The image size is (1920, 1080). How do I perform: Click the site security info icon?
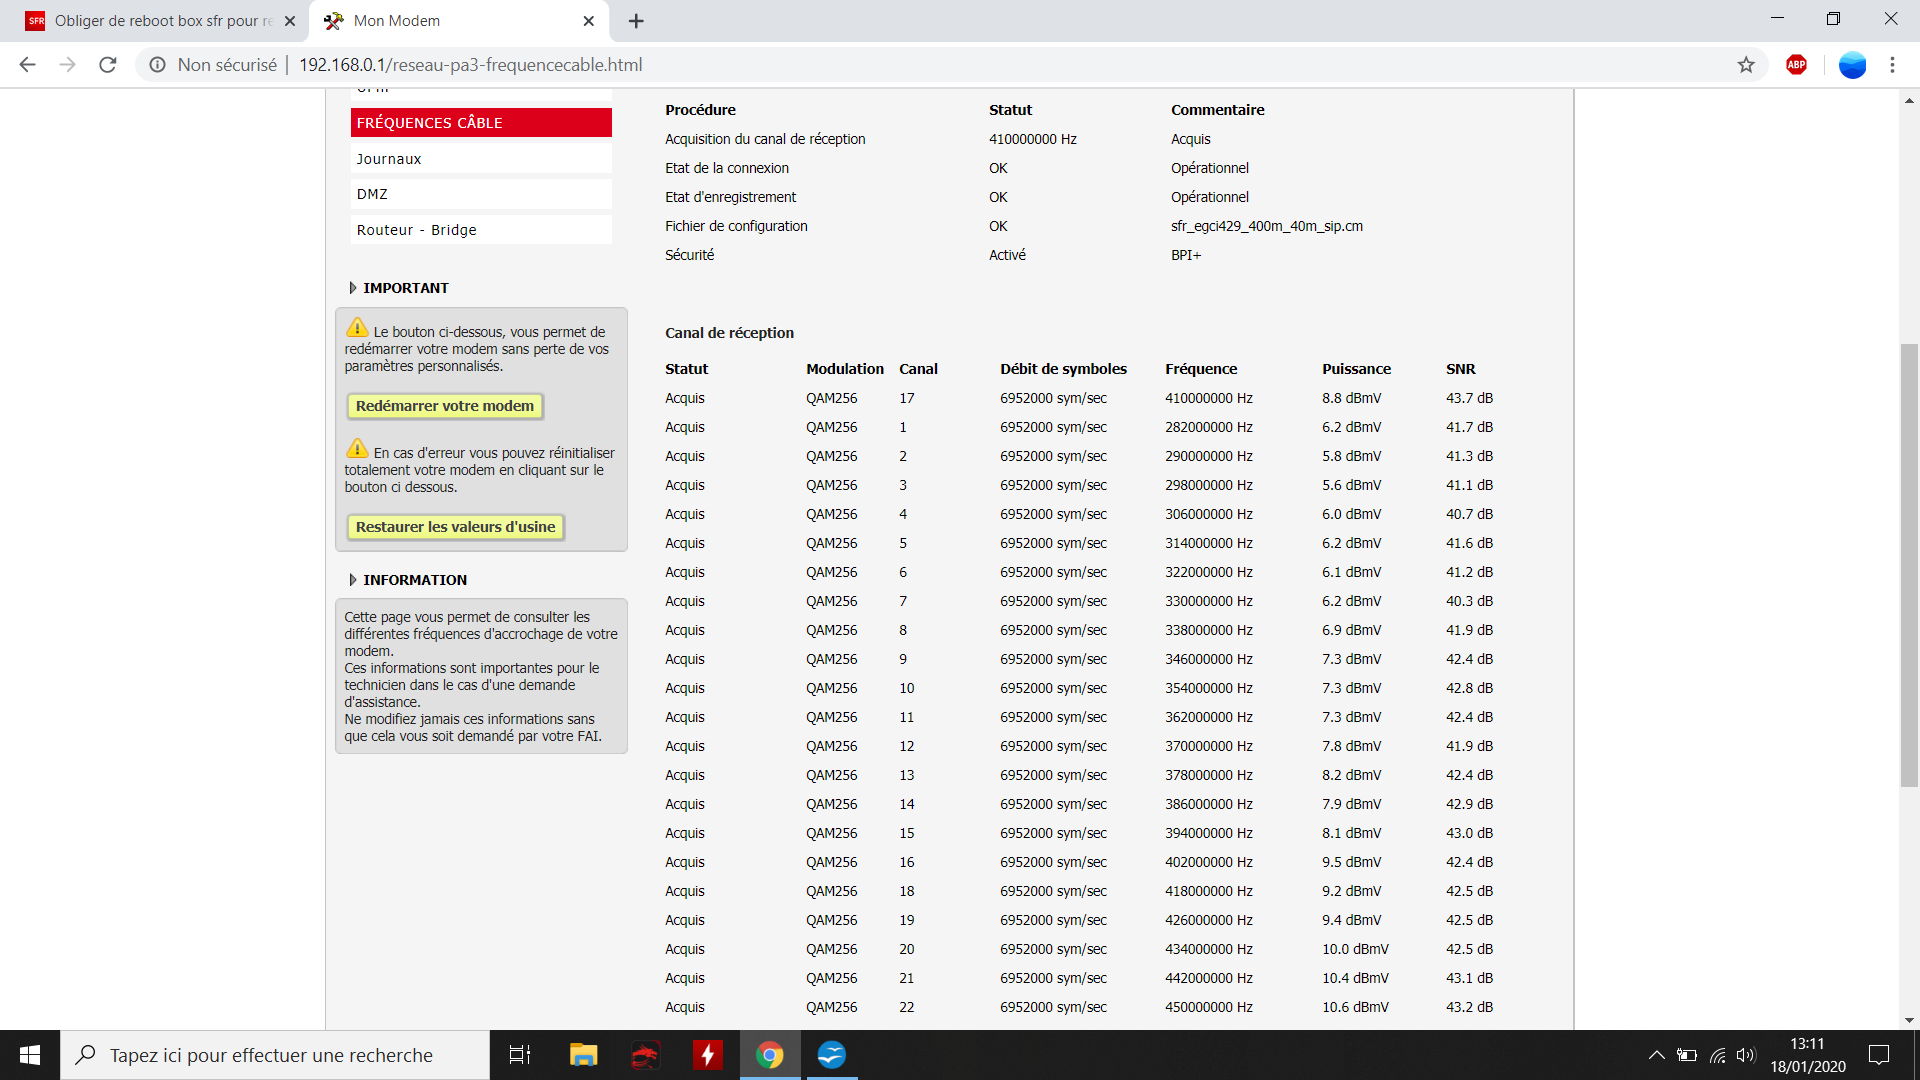157,65
